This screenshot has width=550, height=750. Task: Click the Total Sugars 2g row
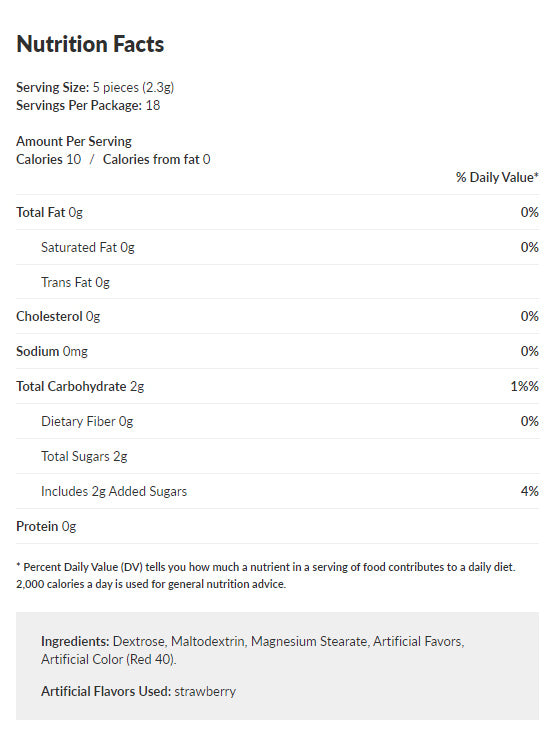277,456
